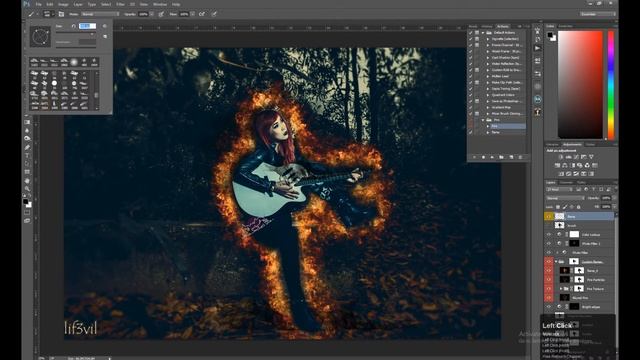Click the Record button in Actions panel
Screen dimensions: 640x360
click(483, 157)
